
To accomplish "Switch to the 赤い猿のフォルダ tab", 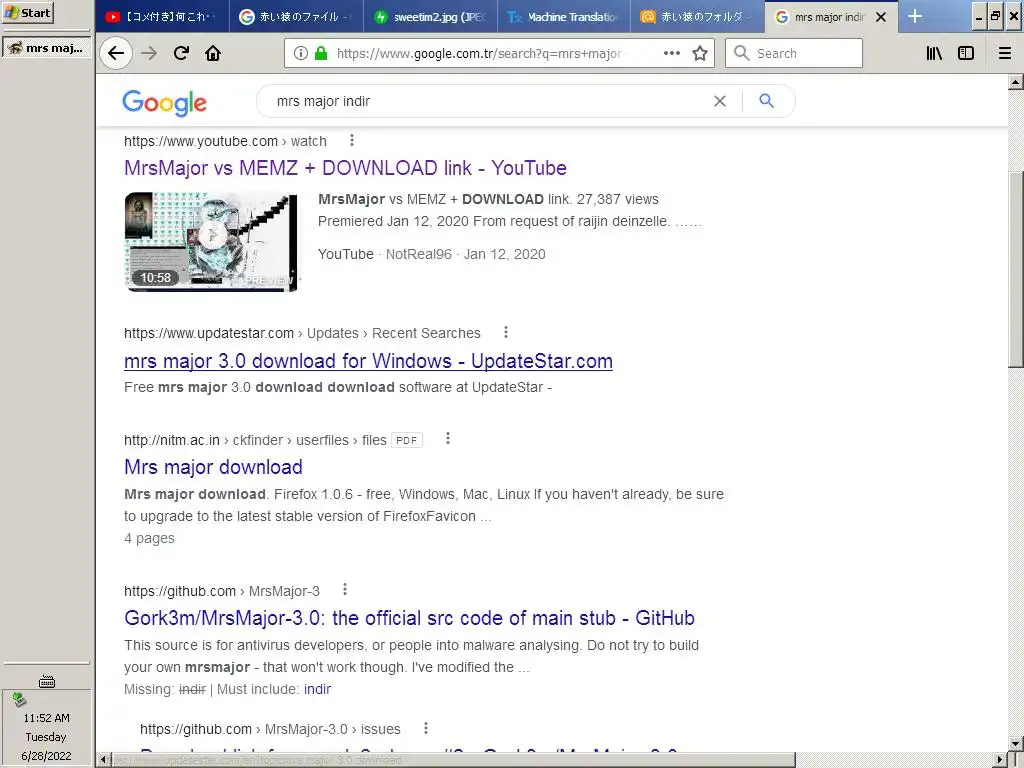I will (698, 16).
